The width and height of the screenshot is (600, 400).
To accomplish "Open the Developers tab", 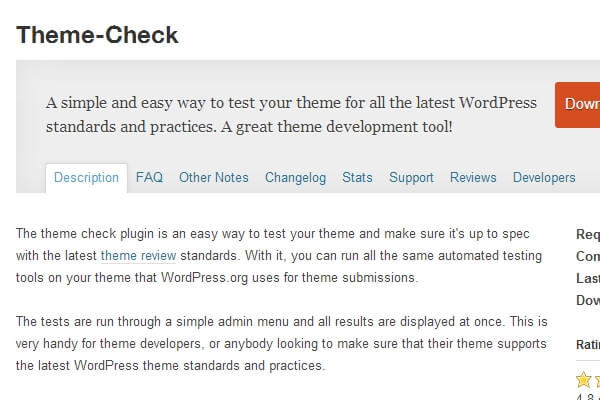I will pyautogui.click(x=544, y=178).
